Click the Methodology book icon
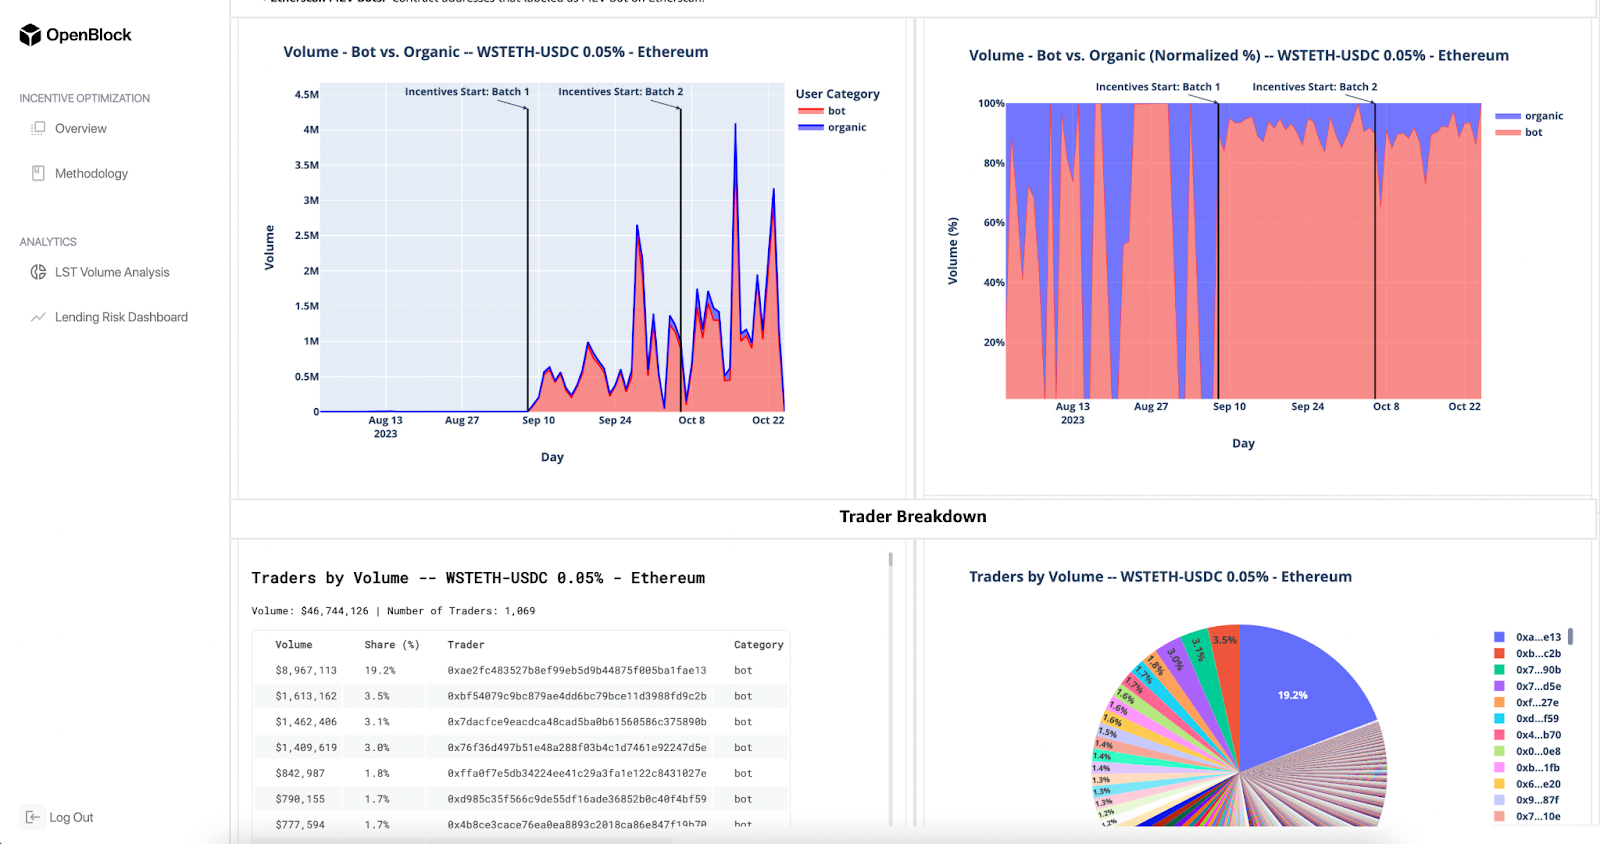The image size is (1600, 844). (x=38, y=173)
